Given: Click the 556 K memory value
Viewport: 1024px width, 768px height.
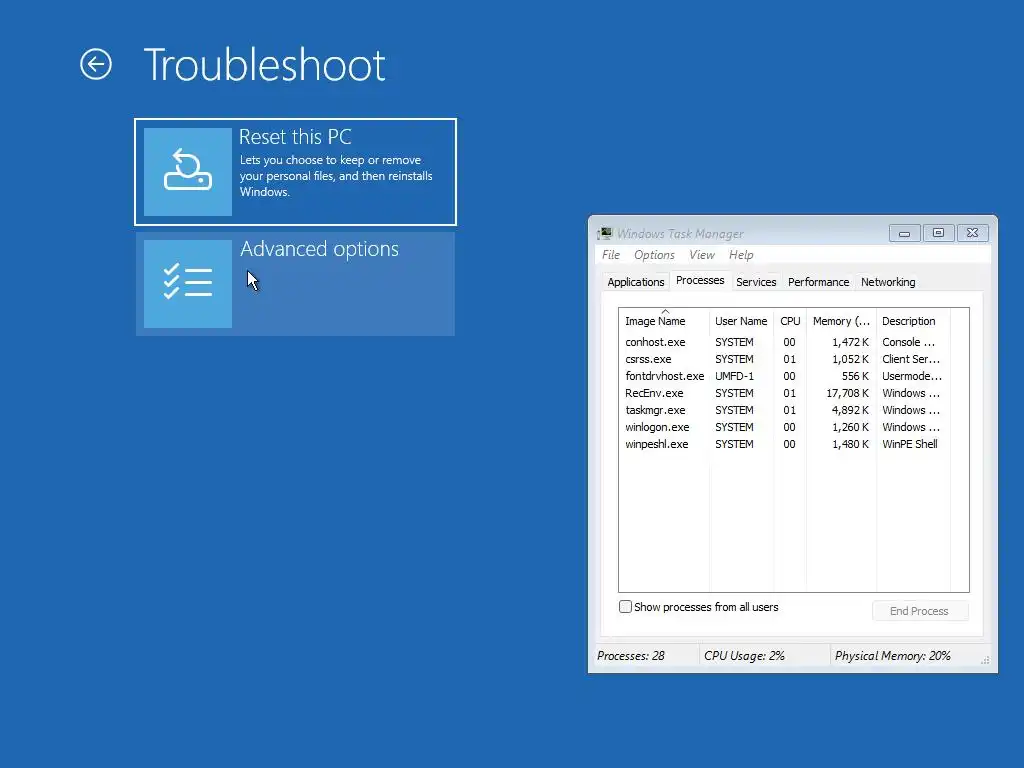Looking at the screenshot, I should click(855, 376).
